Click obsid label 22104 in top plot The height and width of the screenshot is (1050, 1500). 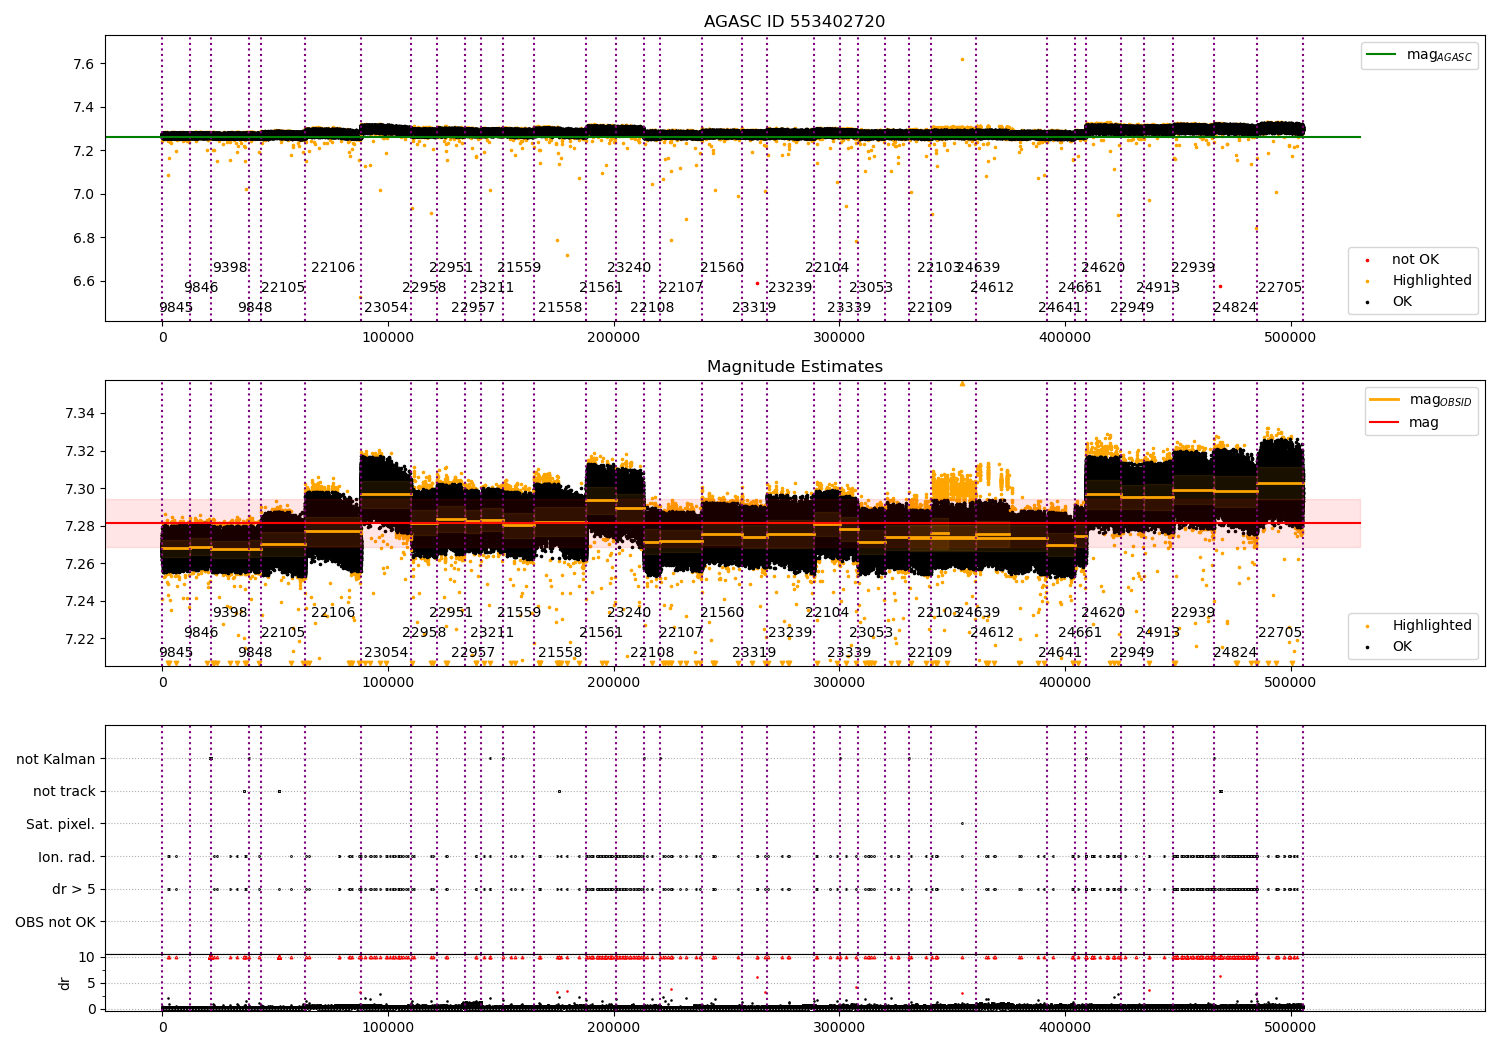coord(827,268)
